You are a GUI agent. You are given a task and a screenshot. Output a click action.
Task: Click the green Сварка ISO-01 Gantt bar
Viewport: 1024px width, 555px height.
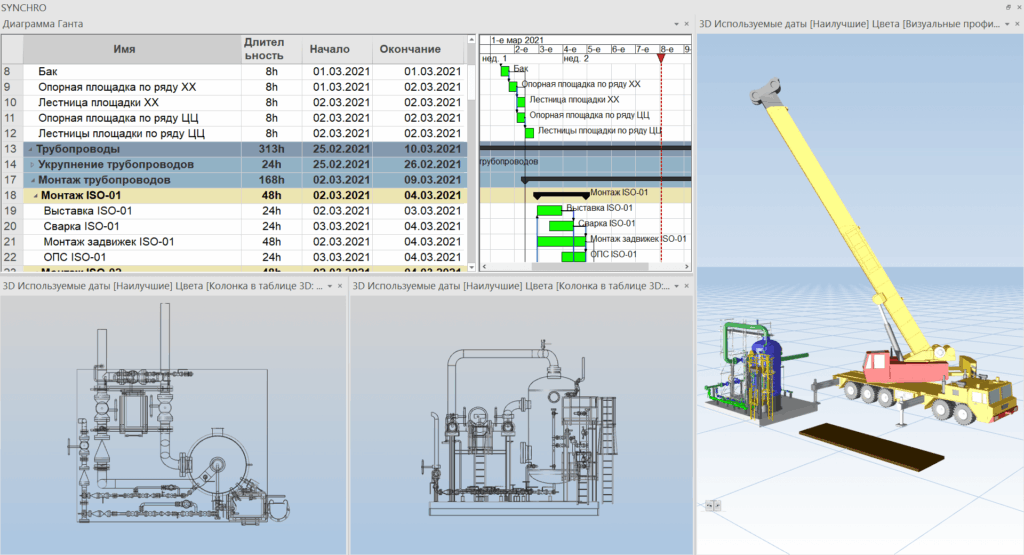[x=562, y=226]
